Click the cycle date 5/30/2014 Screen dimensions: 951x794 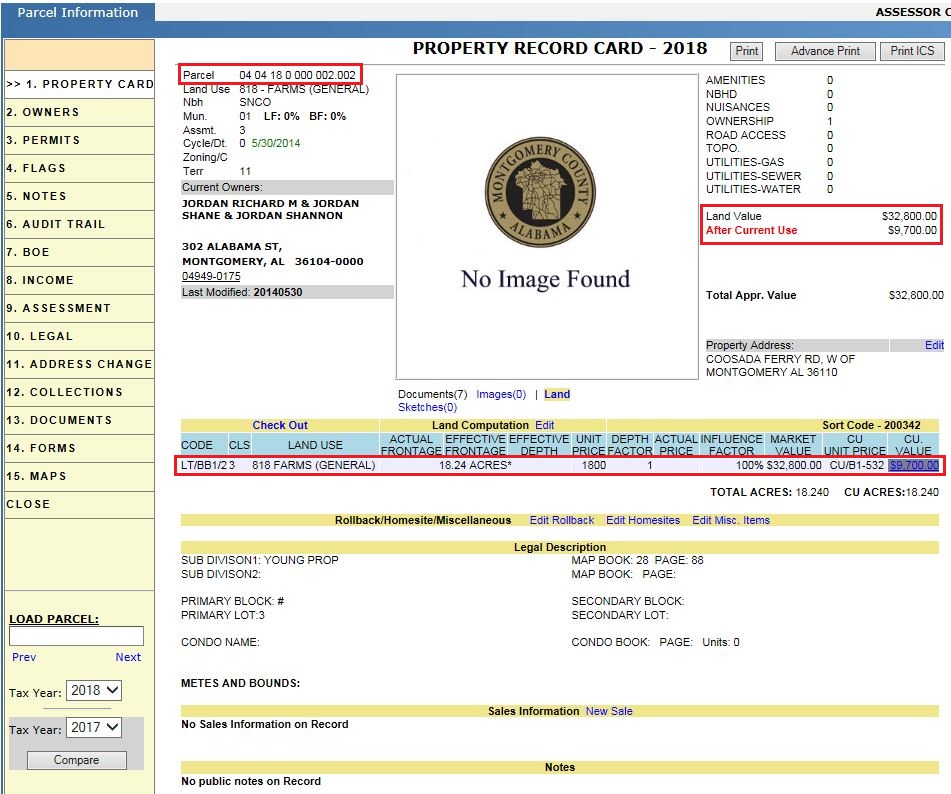pos(276,143)
